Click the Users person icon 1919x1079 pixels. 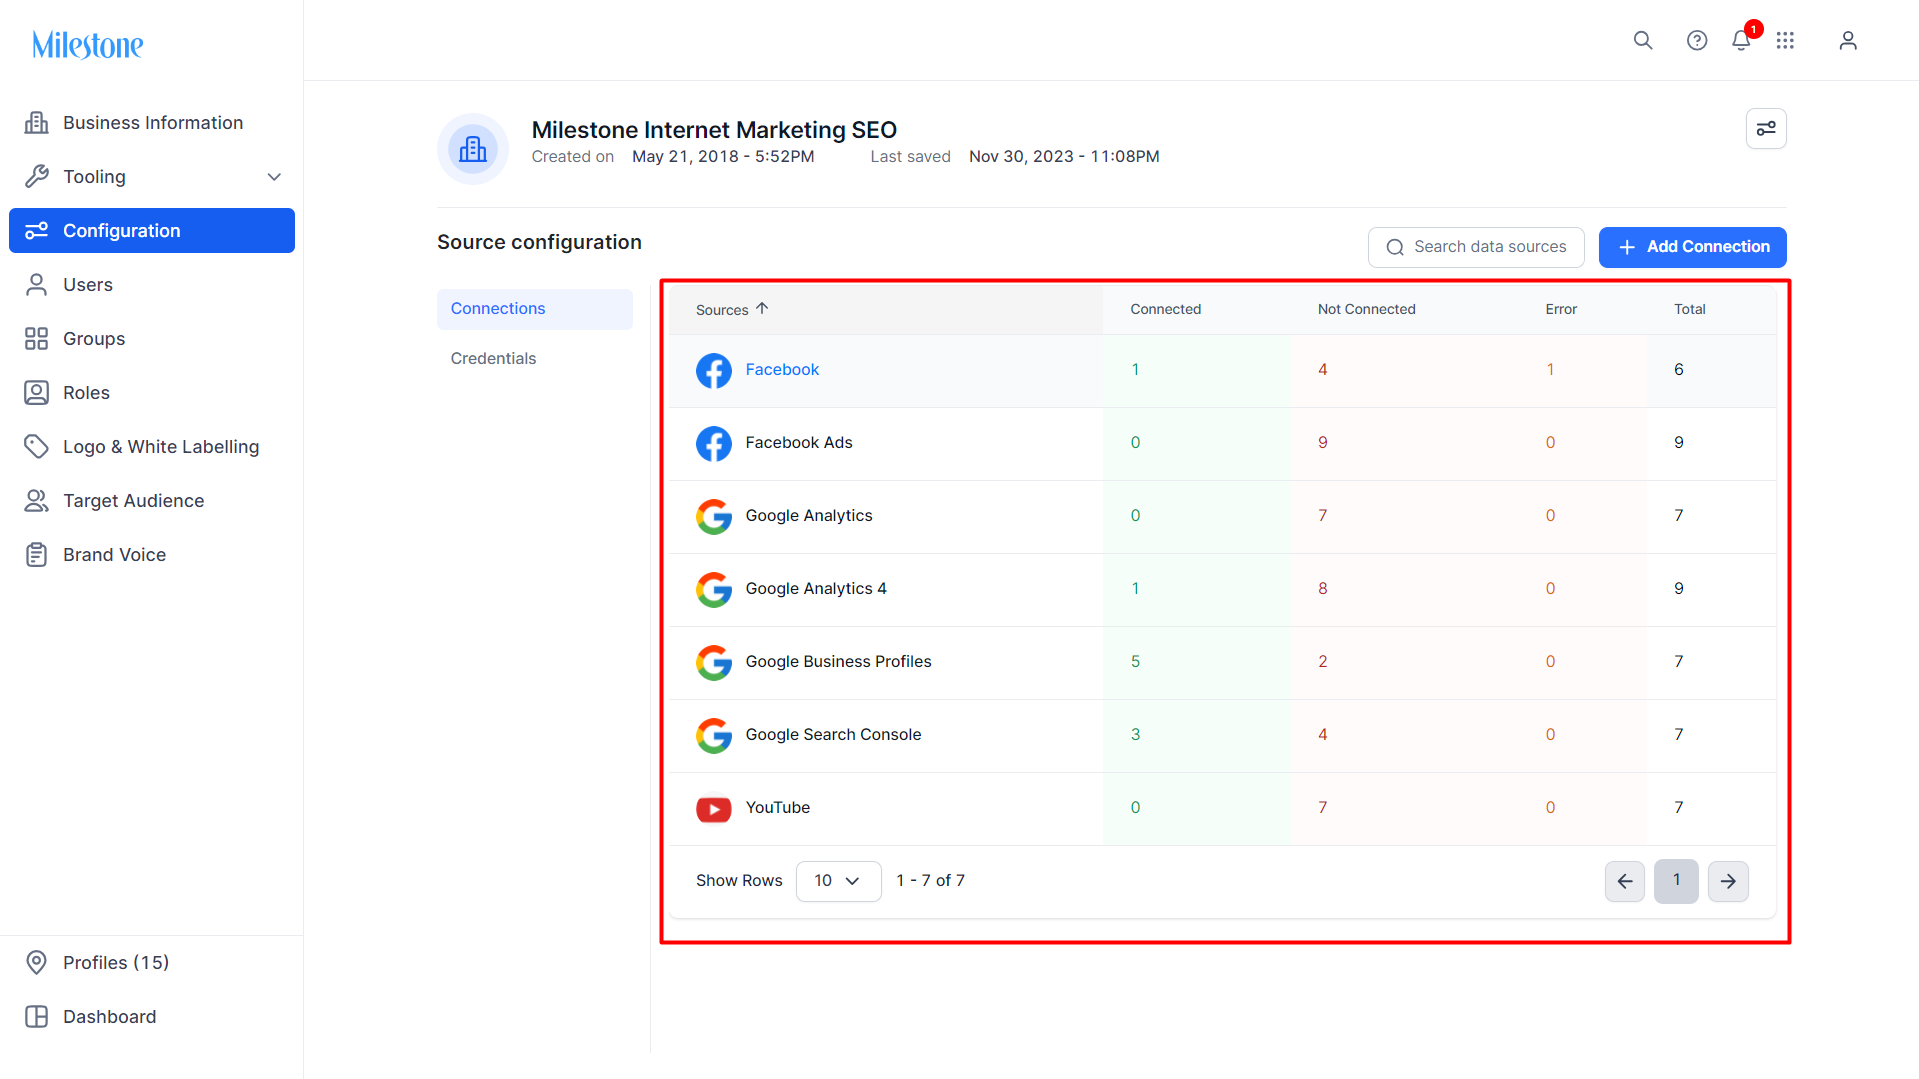click(37, 285)
